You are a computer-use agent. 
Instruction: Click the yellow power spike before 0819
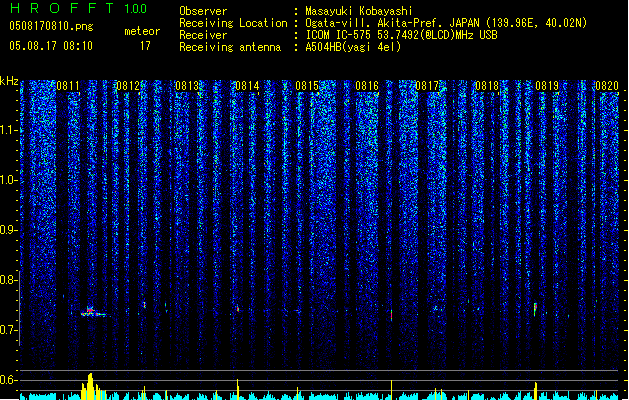536,391
